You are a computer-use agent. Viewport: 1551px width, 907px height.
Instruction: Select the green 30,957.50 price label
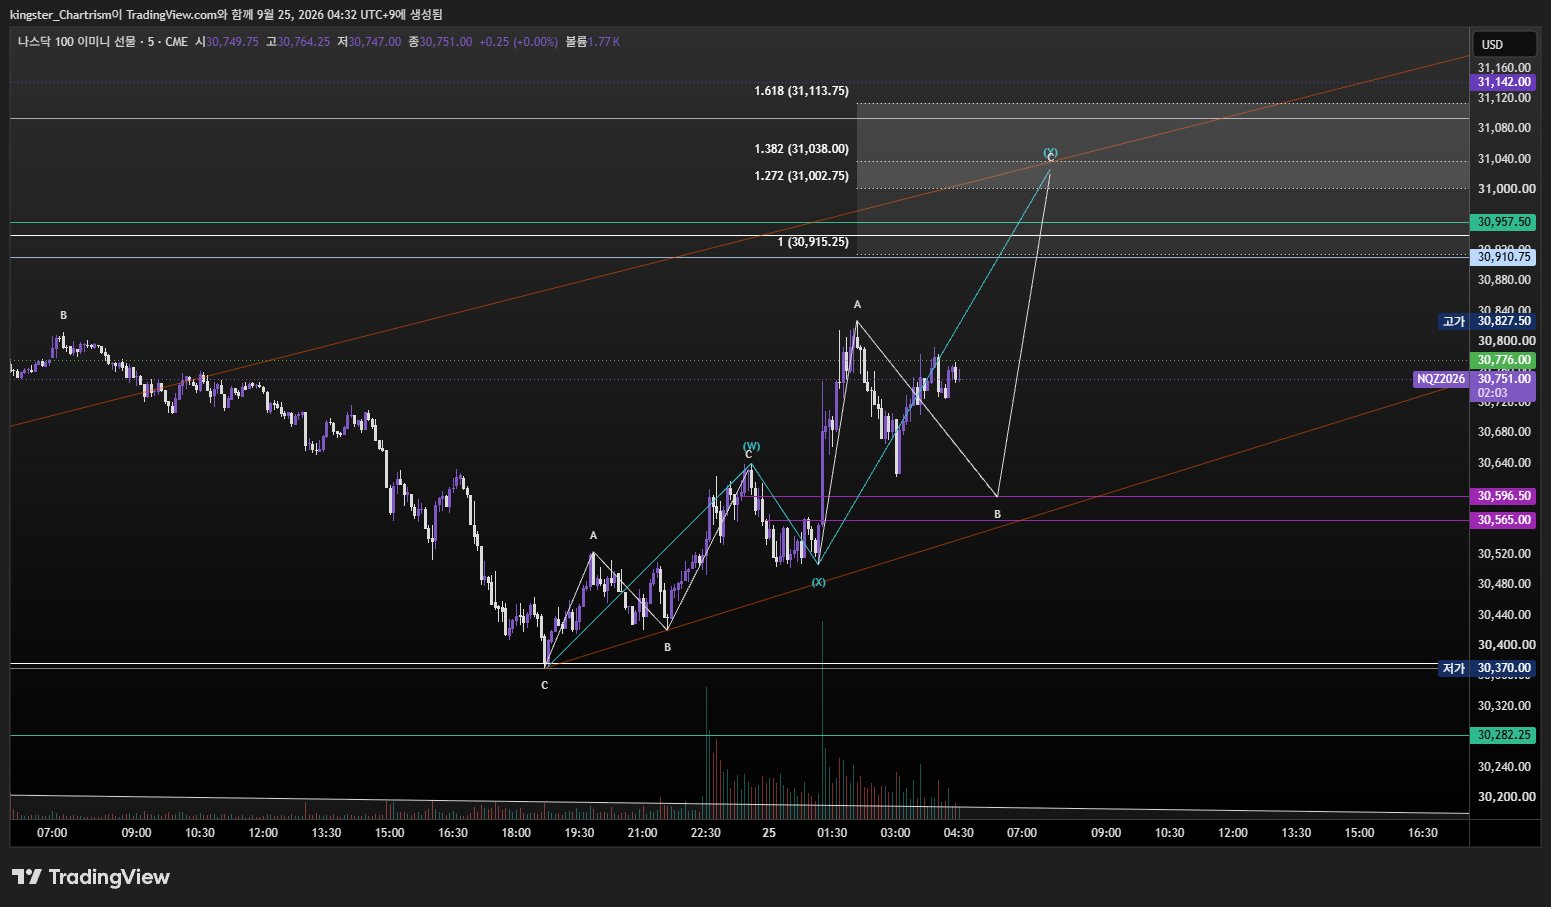1503,222
